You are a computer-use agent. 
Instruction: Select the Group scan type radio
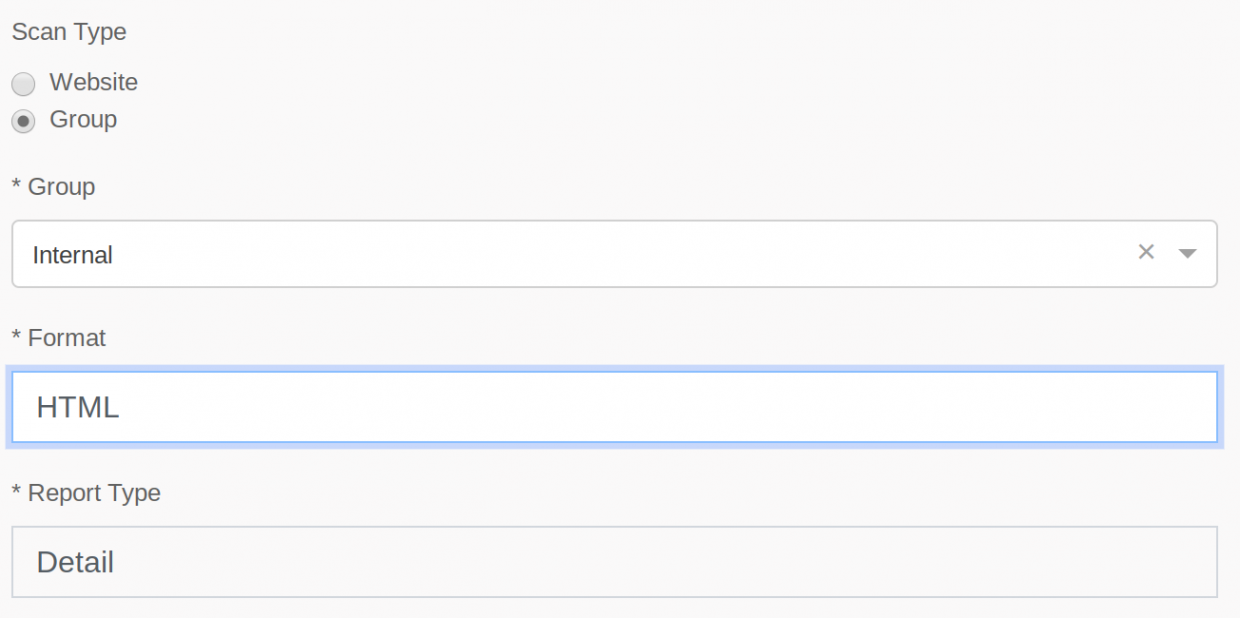coord(23,121)
